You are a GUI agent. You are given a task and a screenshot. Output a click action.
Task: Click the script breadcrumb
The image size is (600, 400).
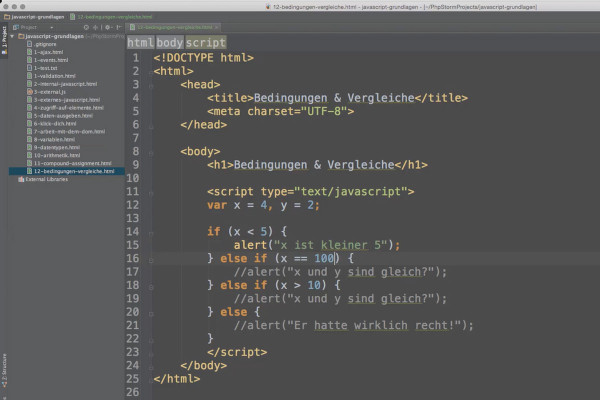click(205, 42)
